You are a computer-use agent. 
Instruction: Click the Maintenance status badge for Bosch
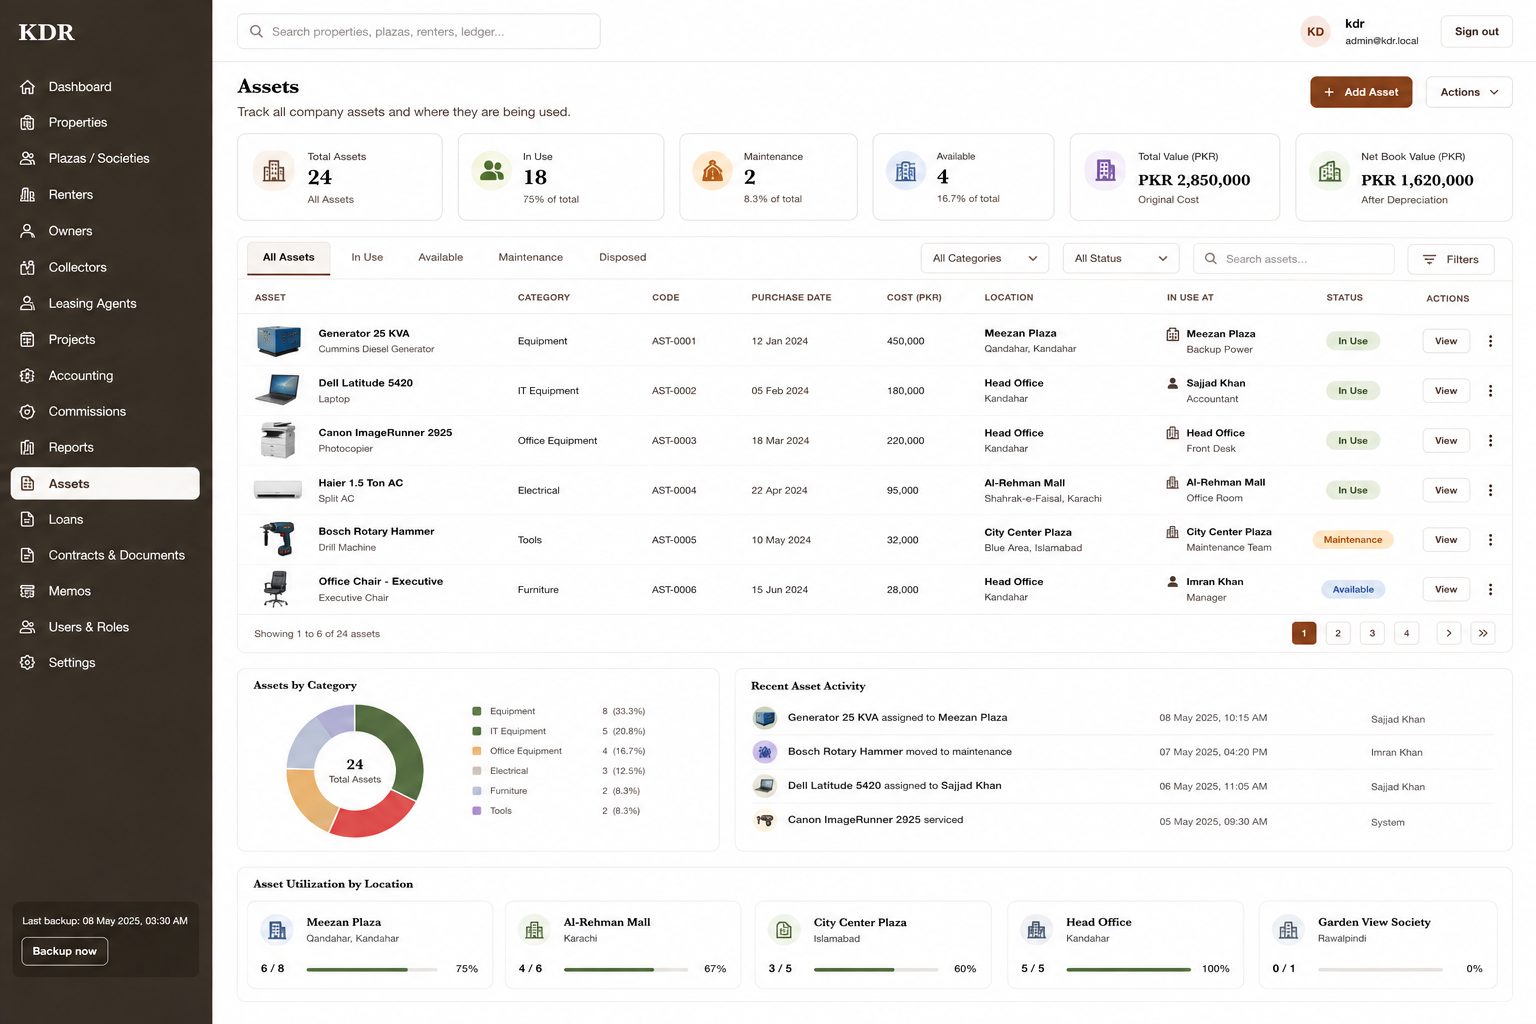[1353, 540]
